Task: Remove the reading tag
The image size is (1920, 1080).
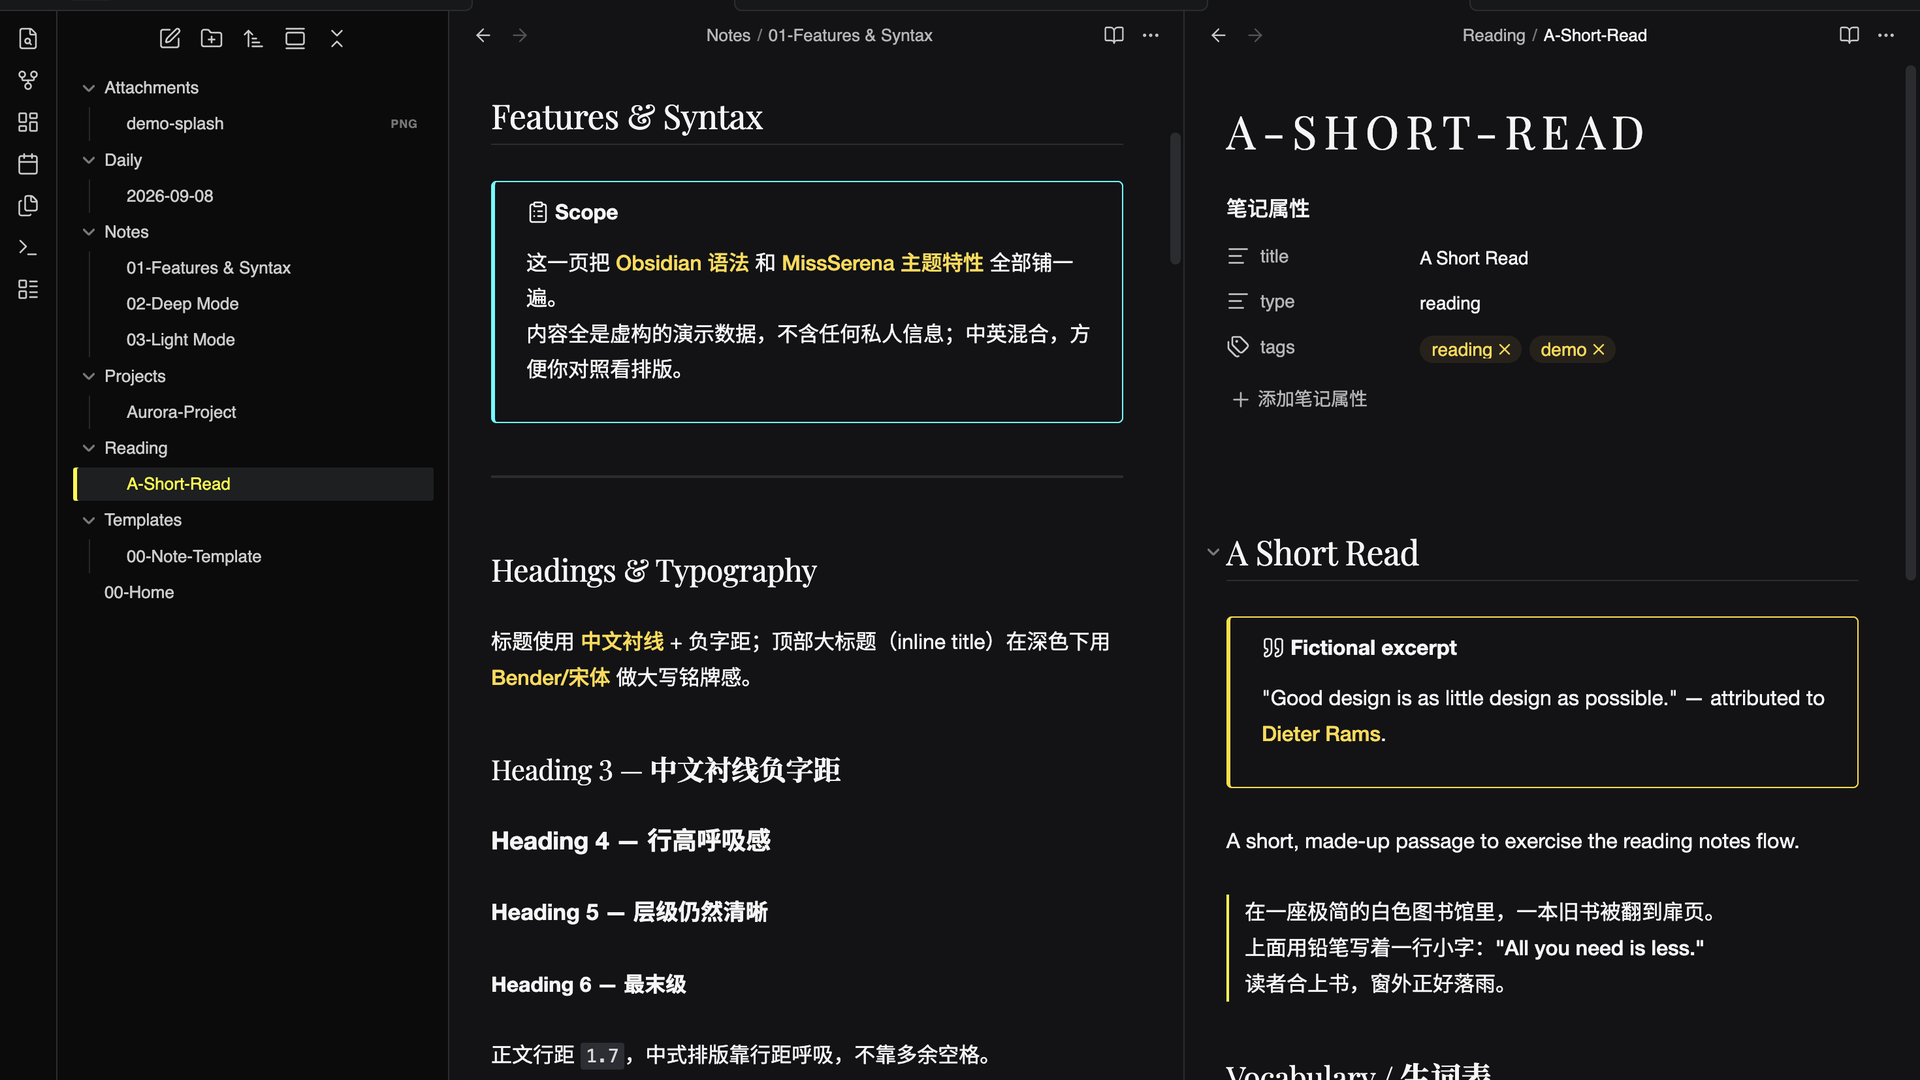Action: tap(1505, 349)
